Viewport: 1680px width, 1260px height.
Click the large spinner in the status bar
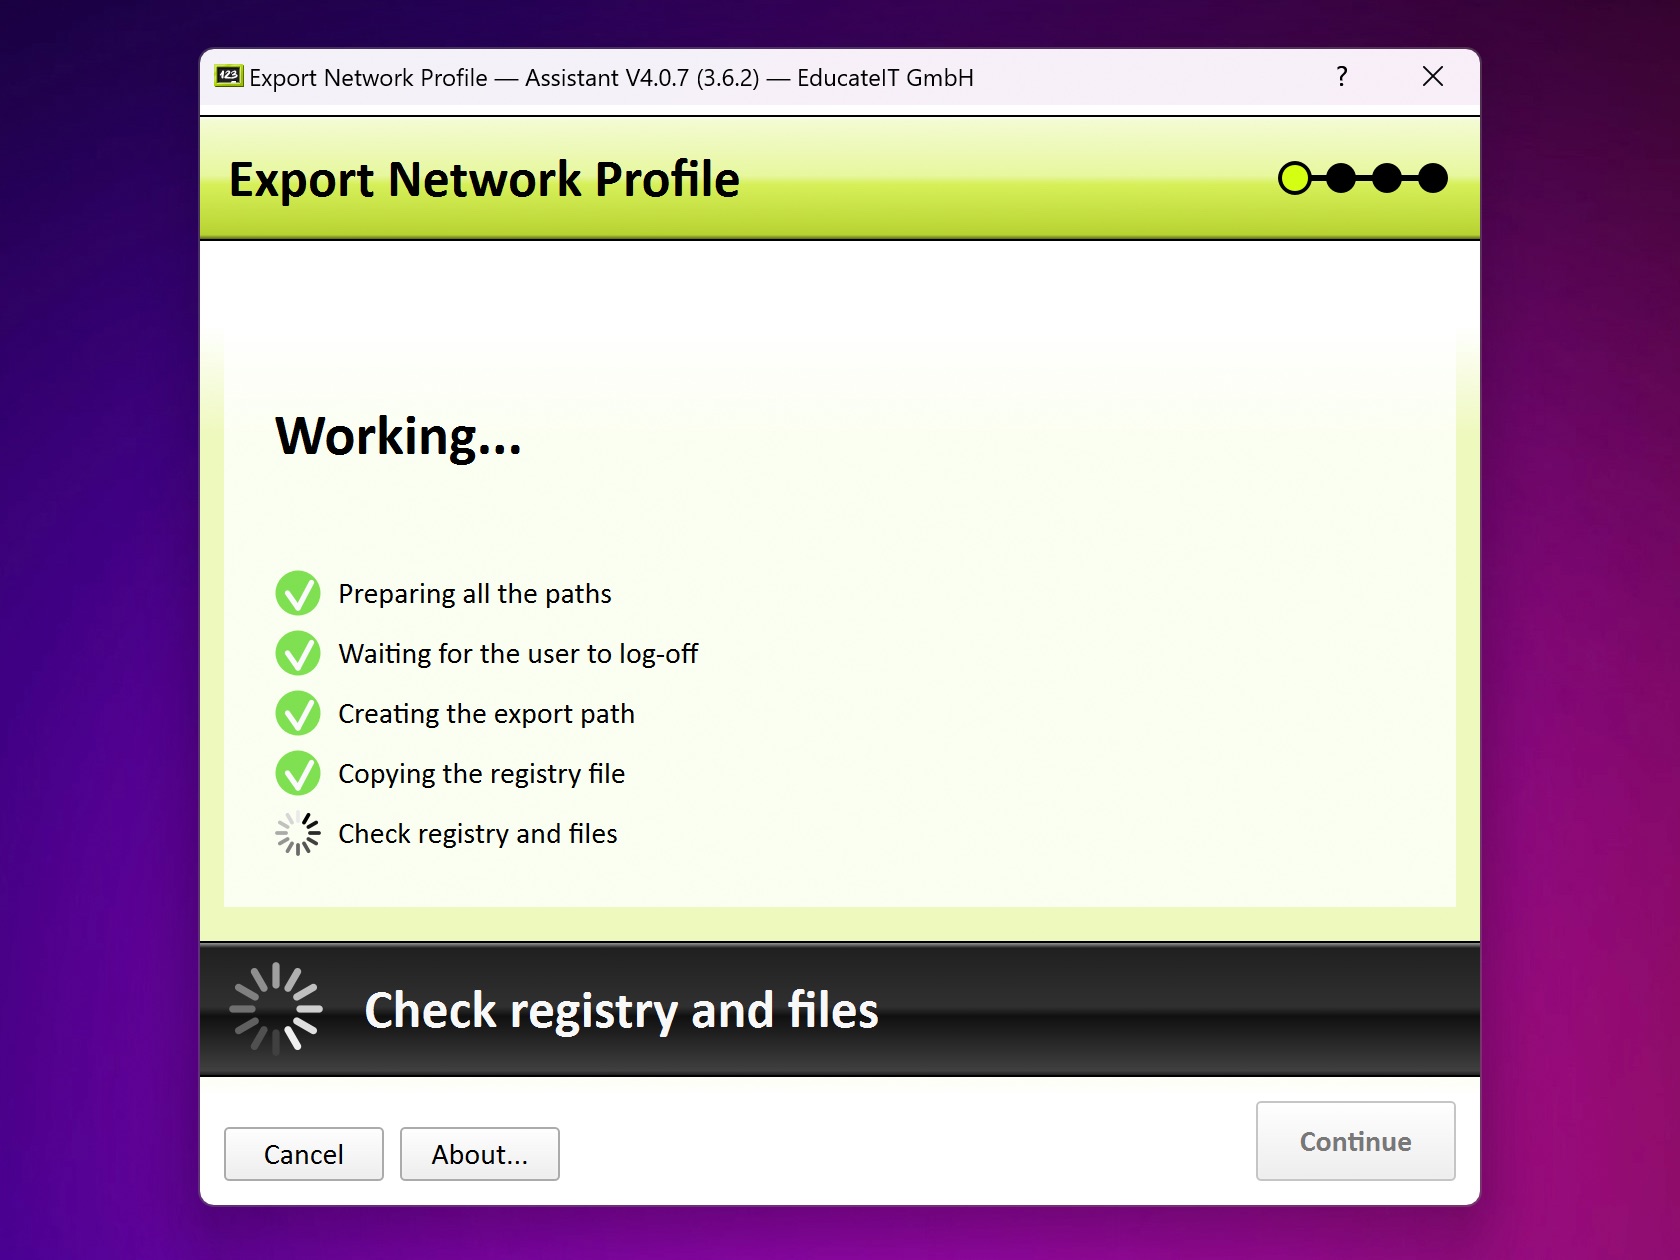click(x=275, y=1009)
